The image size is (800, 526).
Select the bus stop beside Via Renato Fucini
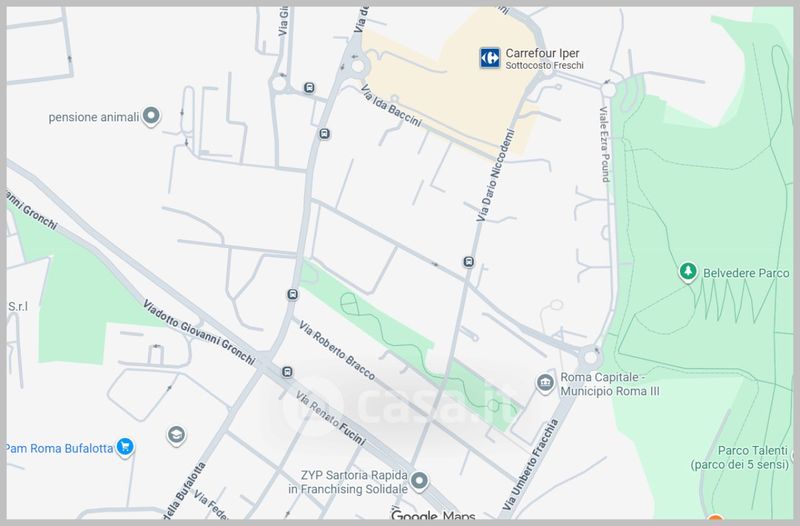point(287,372)
